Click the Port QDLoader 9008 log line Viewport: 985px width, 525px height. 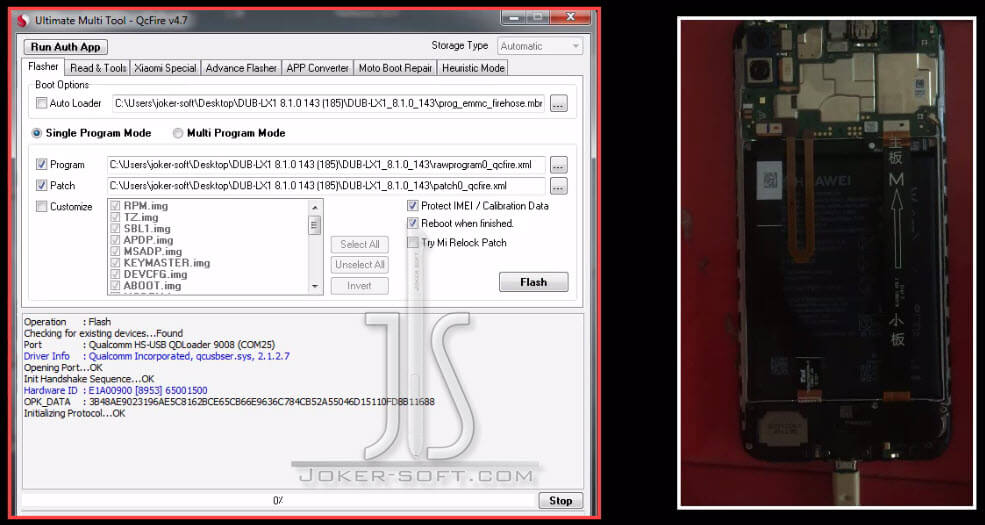point(150,345)
